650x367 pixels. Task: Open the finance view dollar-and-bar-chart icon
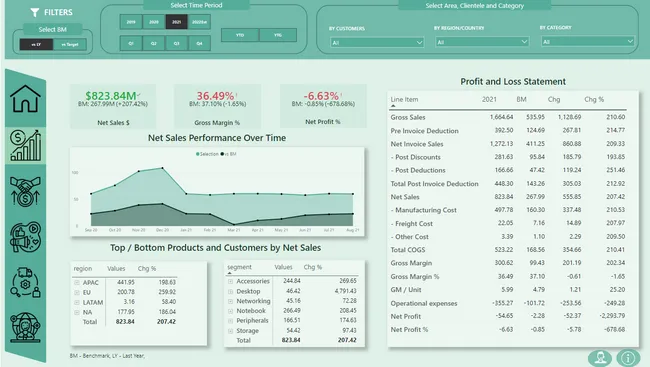coord(25,145)
